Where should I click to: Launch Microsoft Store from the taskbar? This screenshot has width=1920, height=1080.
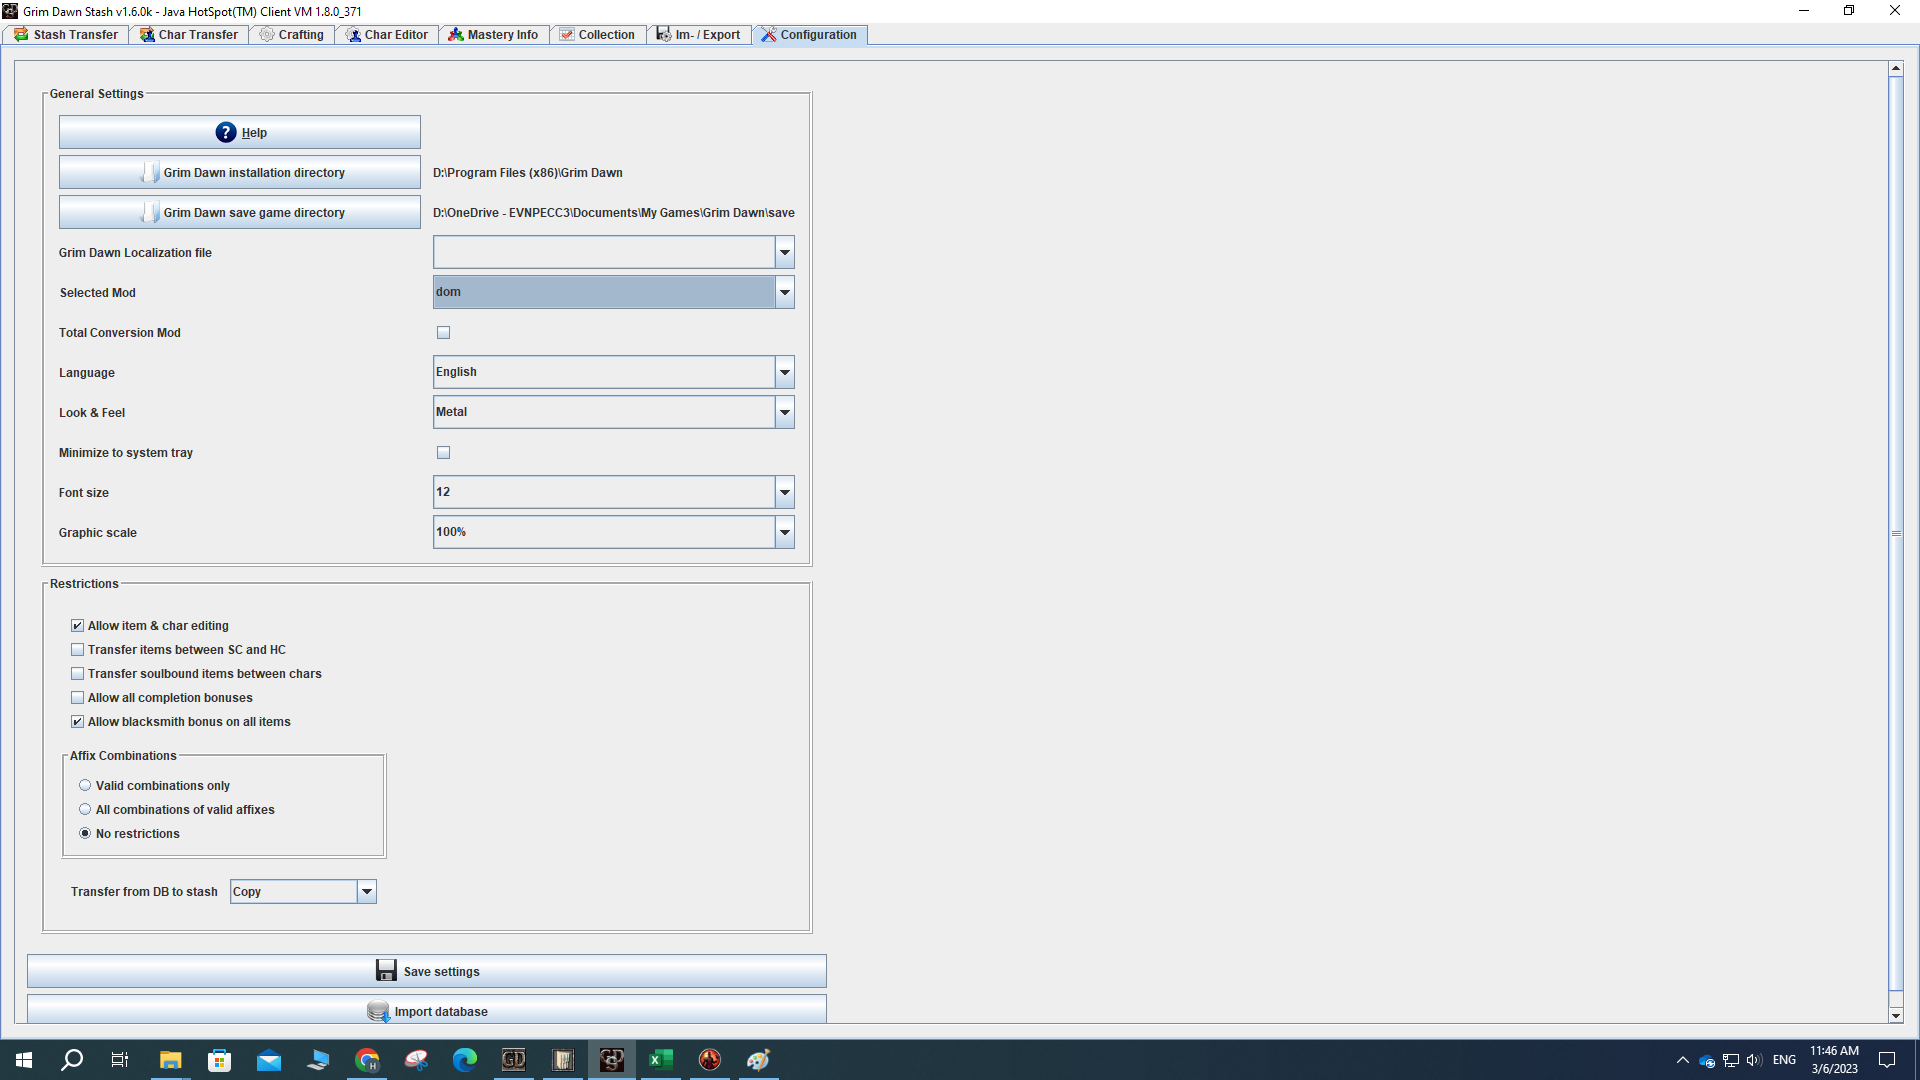click(220, 1060)
